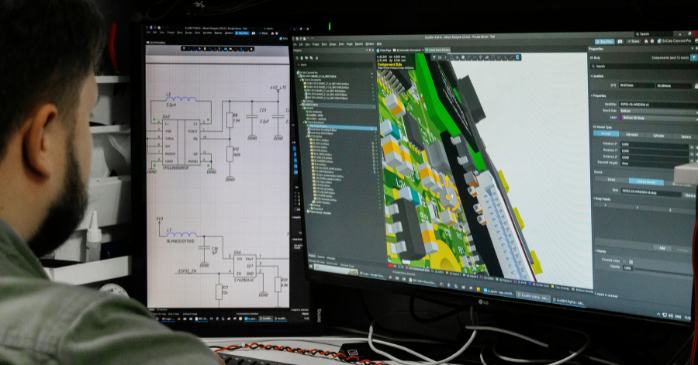The image size is (698, 365).
Task: Select Embed Model as source
Action: (646, 182)
